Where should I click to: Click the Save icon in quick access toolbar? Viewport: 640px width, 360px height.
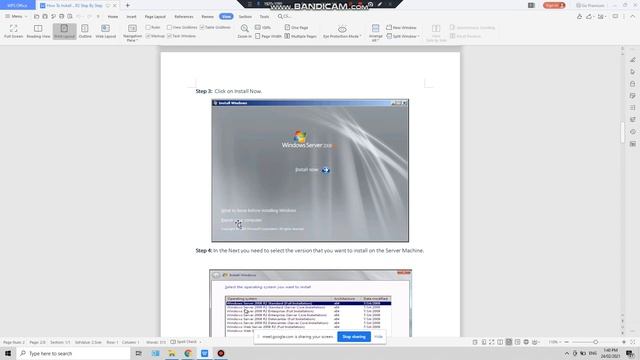pos(45,16)
